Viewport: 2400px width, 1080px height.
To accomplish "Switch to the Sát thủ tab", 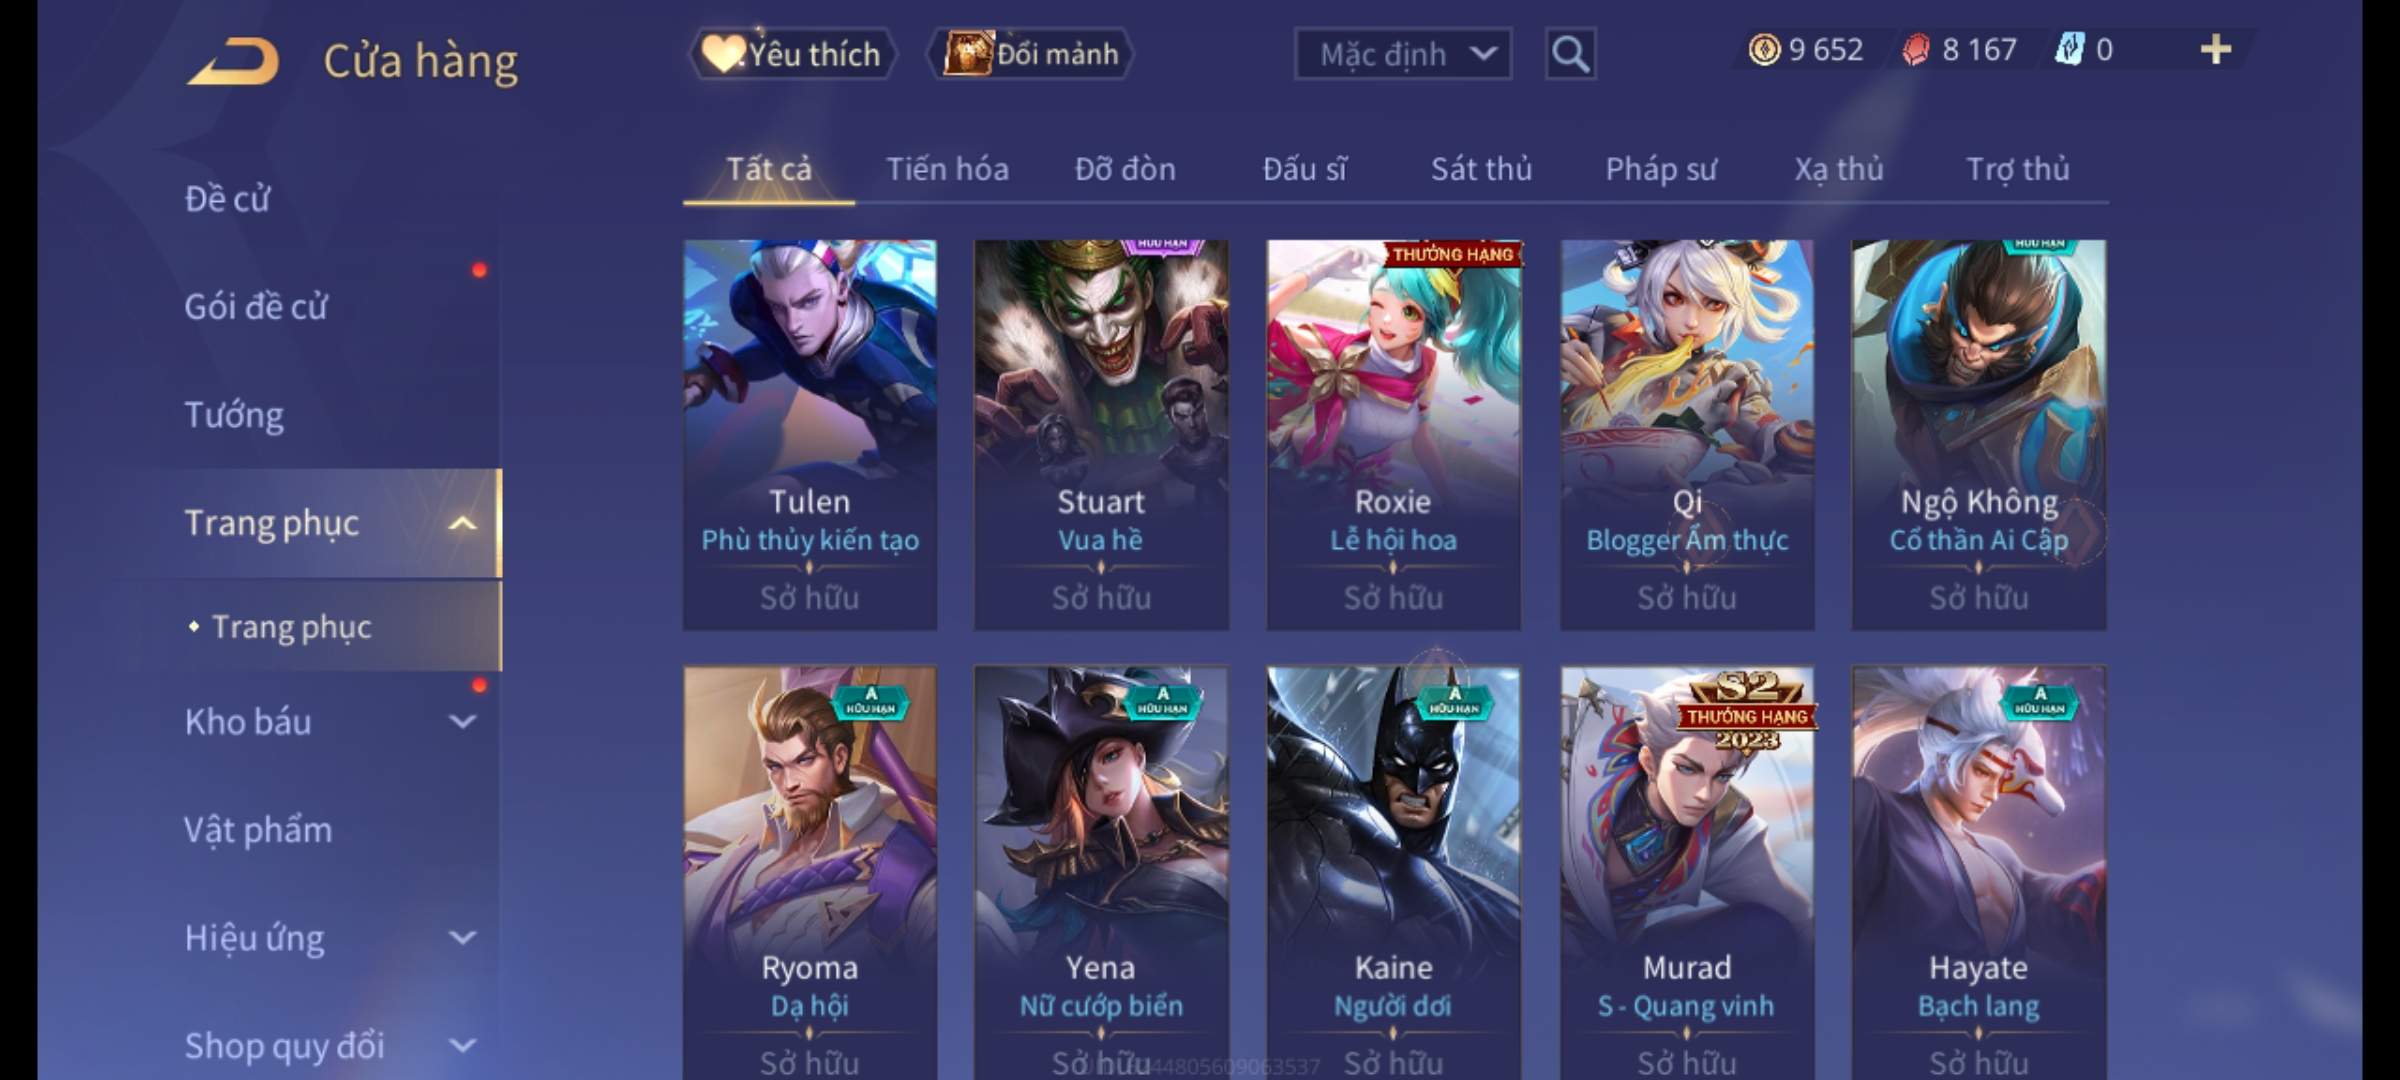I will pyautogui.click(x=1481, y=169).
